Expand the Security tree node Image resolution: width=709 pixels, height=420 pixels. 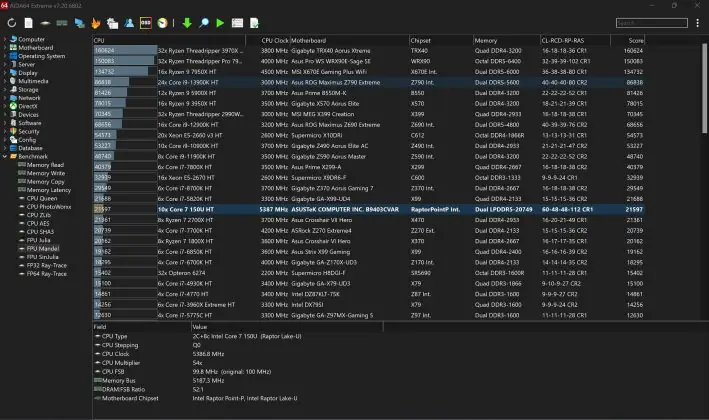click(5, 132)
